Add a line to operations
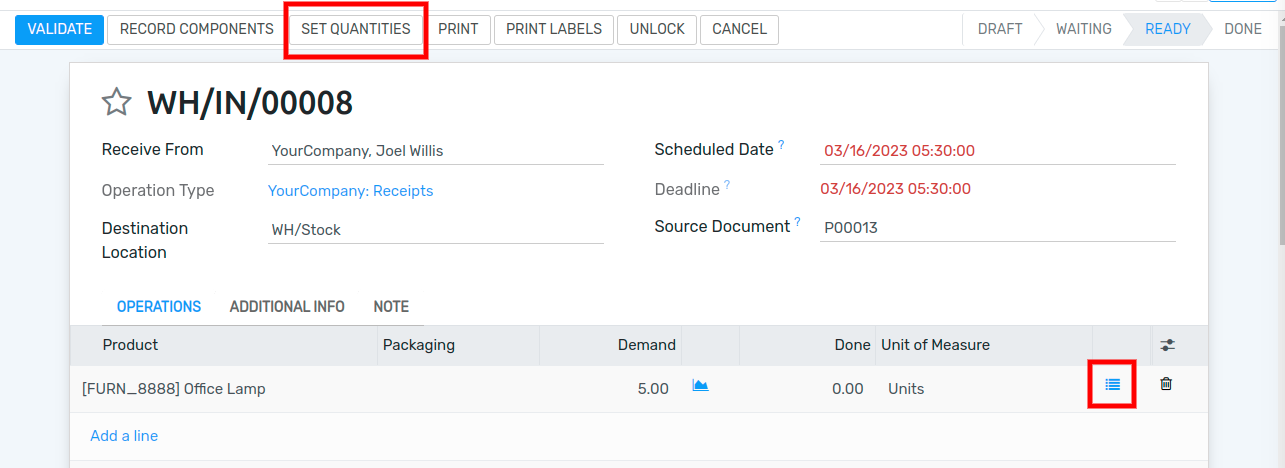Screen dimensions: 1285x468 pyautogui.click(x=124, y=436)
